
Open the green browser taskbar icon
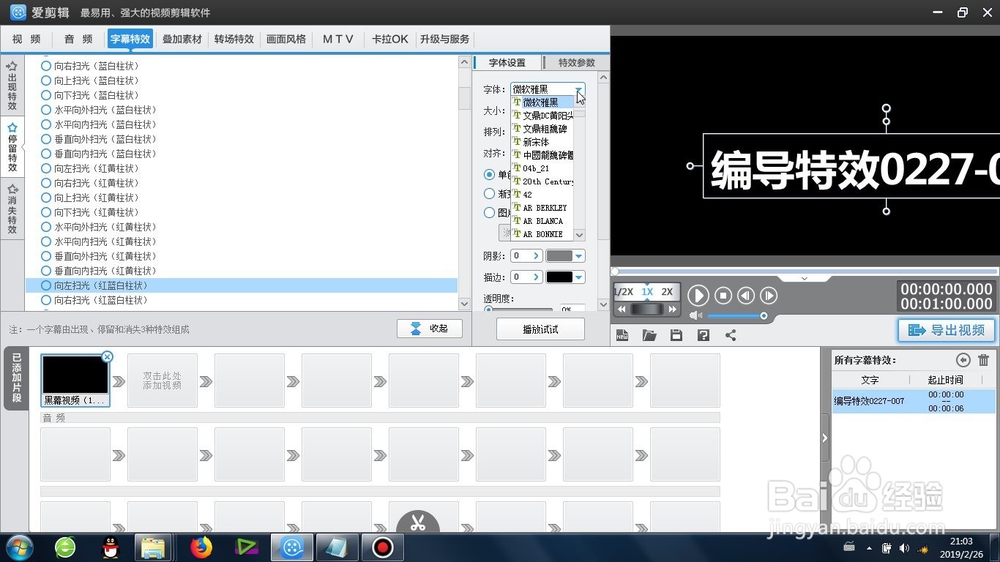tap(65, 547)
